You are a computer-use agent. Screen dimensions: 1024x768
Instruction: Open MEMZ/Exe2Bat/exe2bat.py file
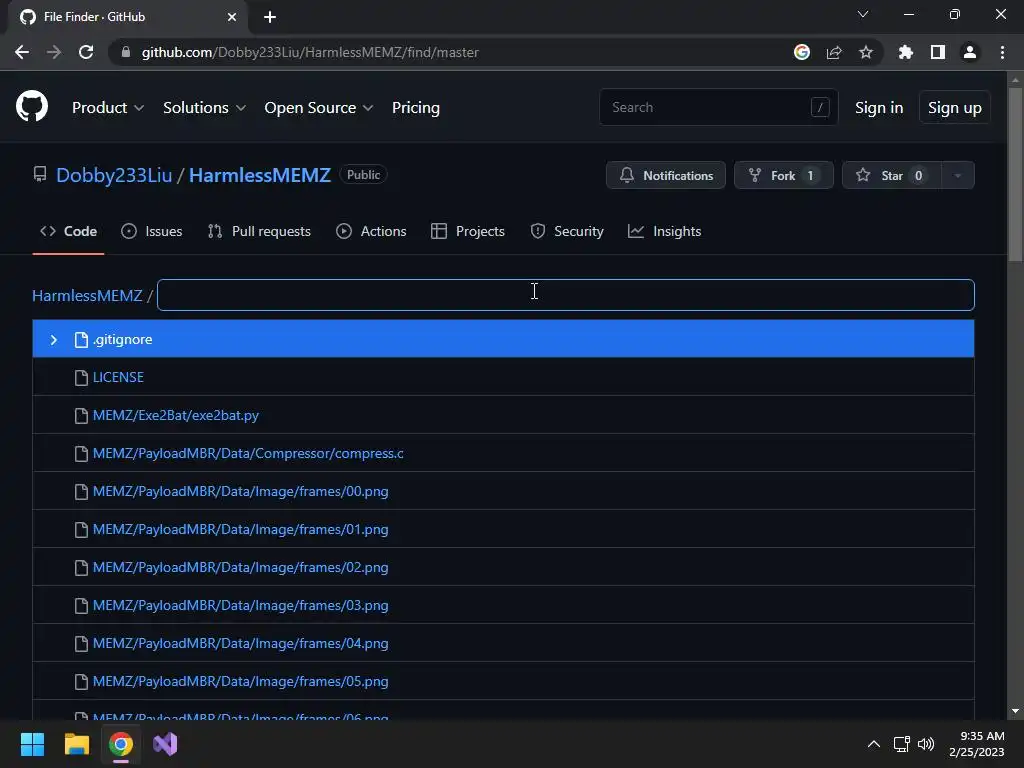pos(176,415)
